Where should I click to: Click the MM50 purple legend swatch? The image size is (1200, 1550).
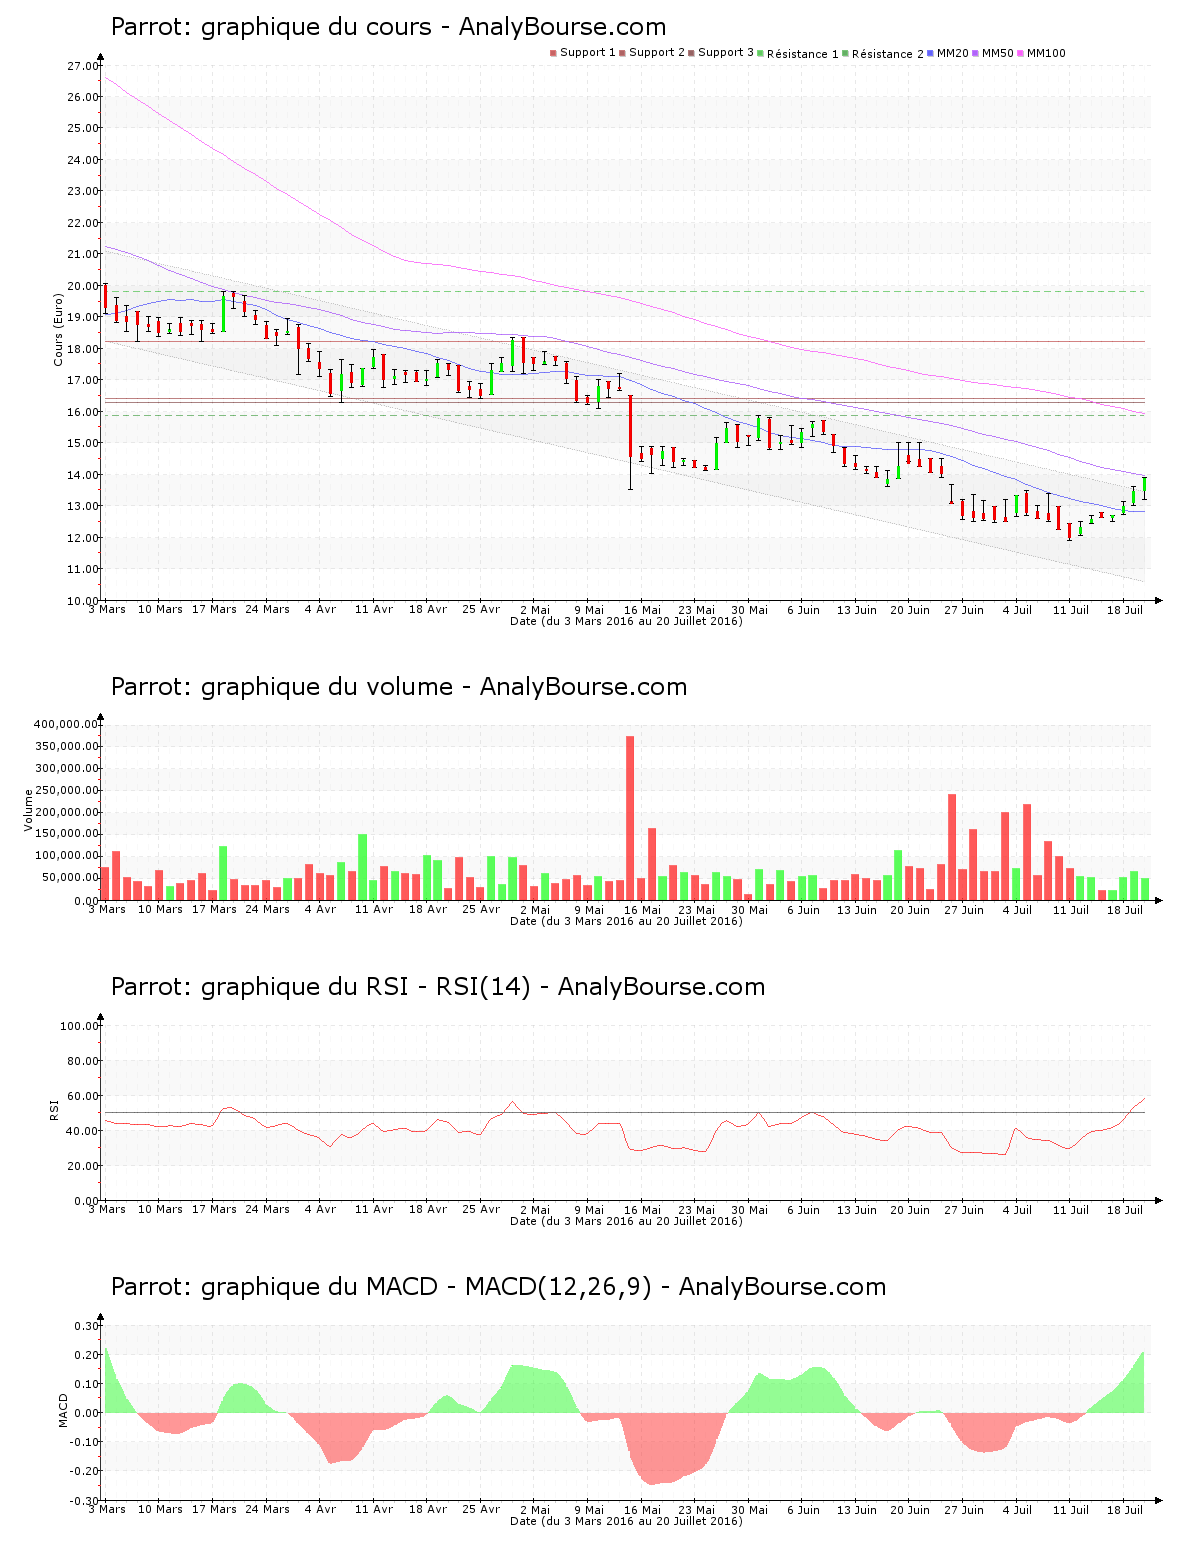coord(976,53)
